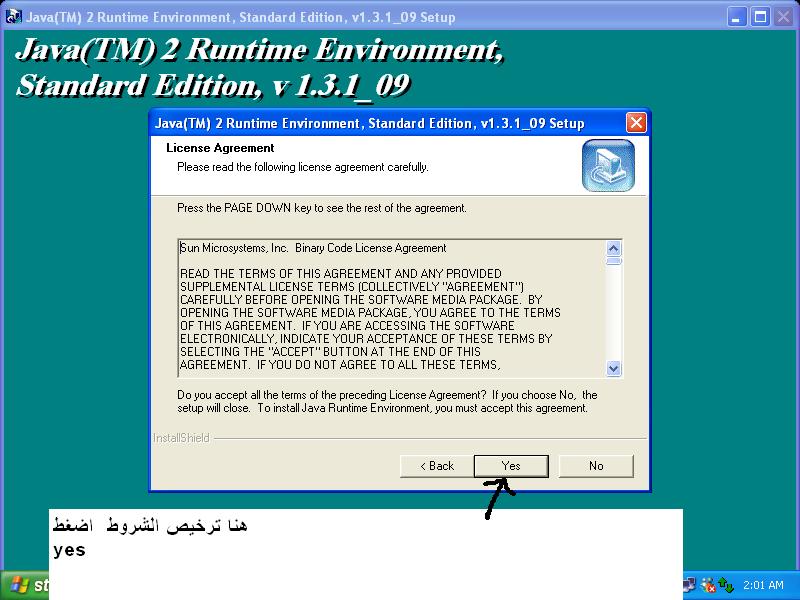Click the license text scrollbar down arrow

pos(613,368)
